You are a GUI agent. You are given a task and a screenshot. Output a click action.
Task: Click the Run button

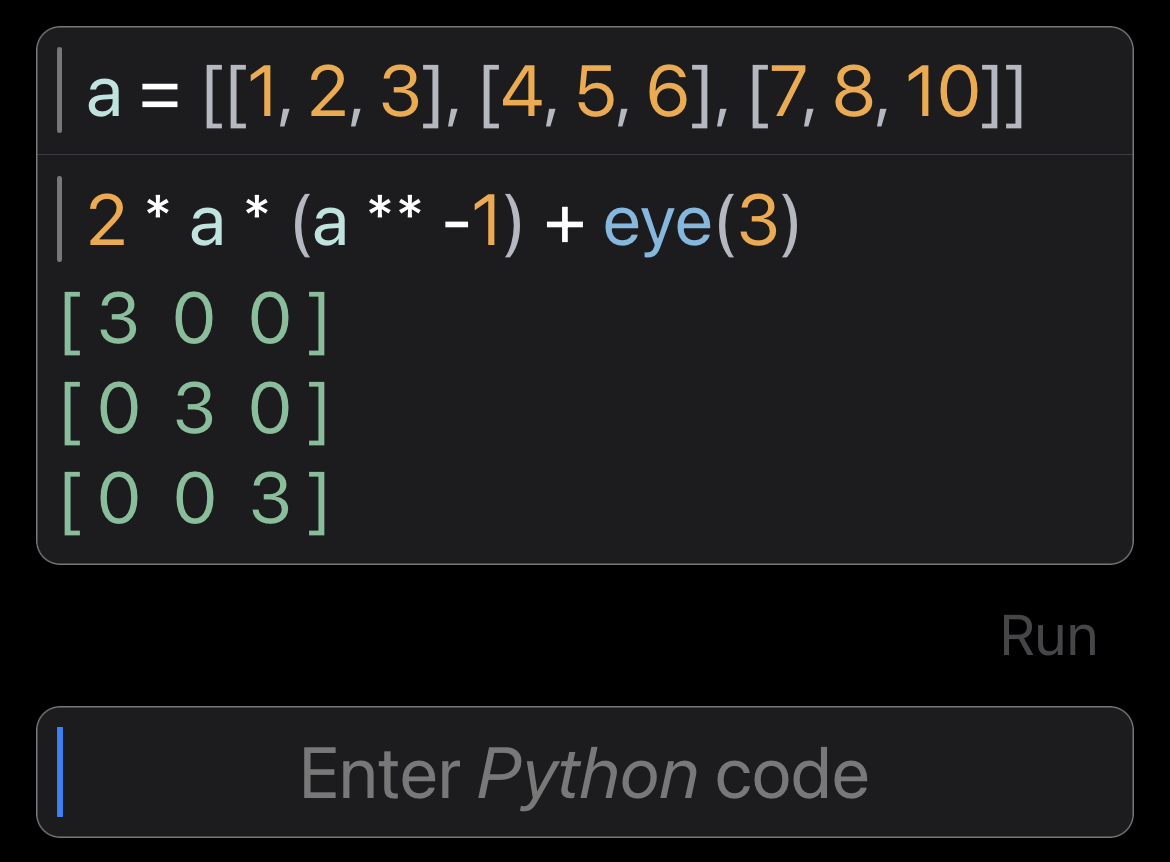point(1048,637)
